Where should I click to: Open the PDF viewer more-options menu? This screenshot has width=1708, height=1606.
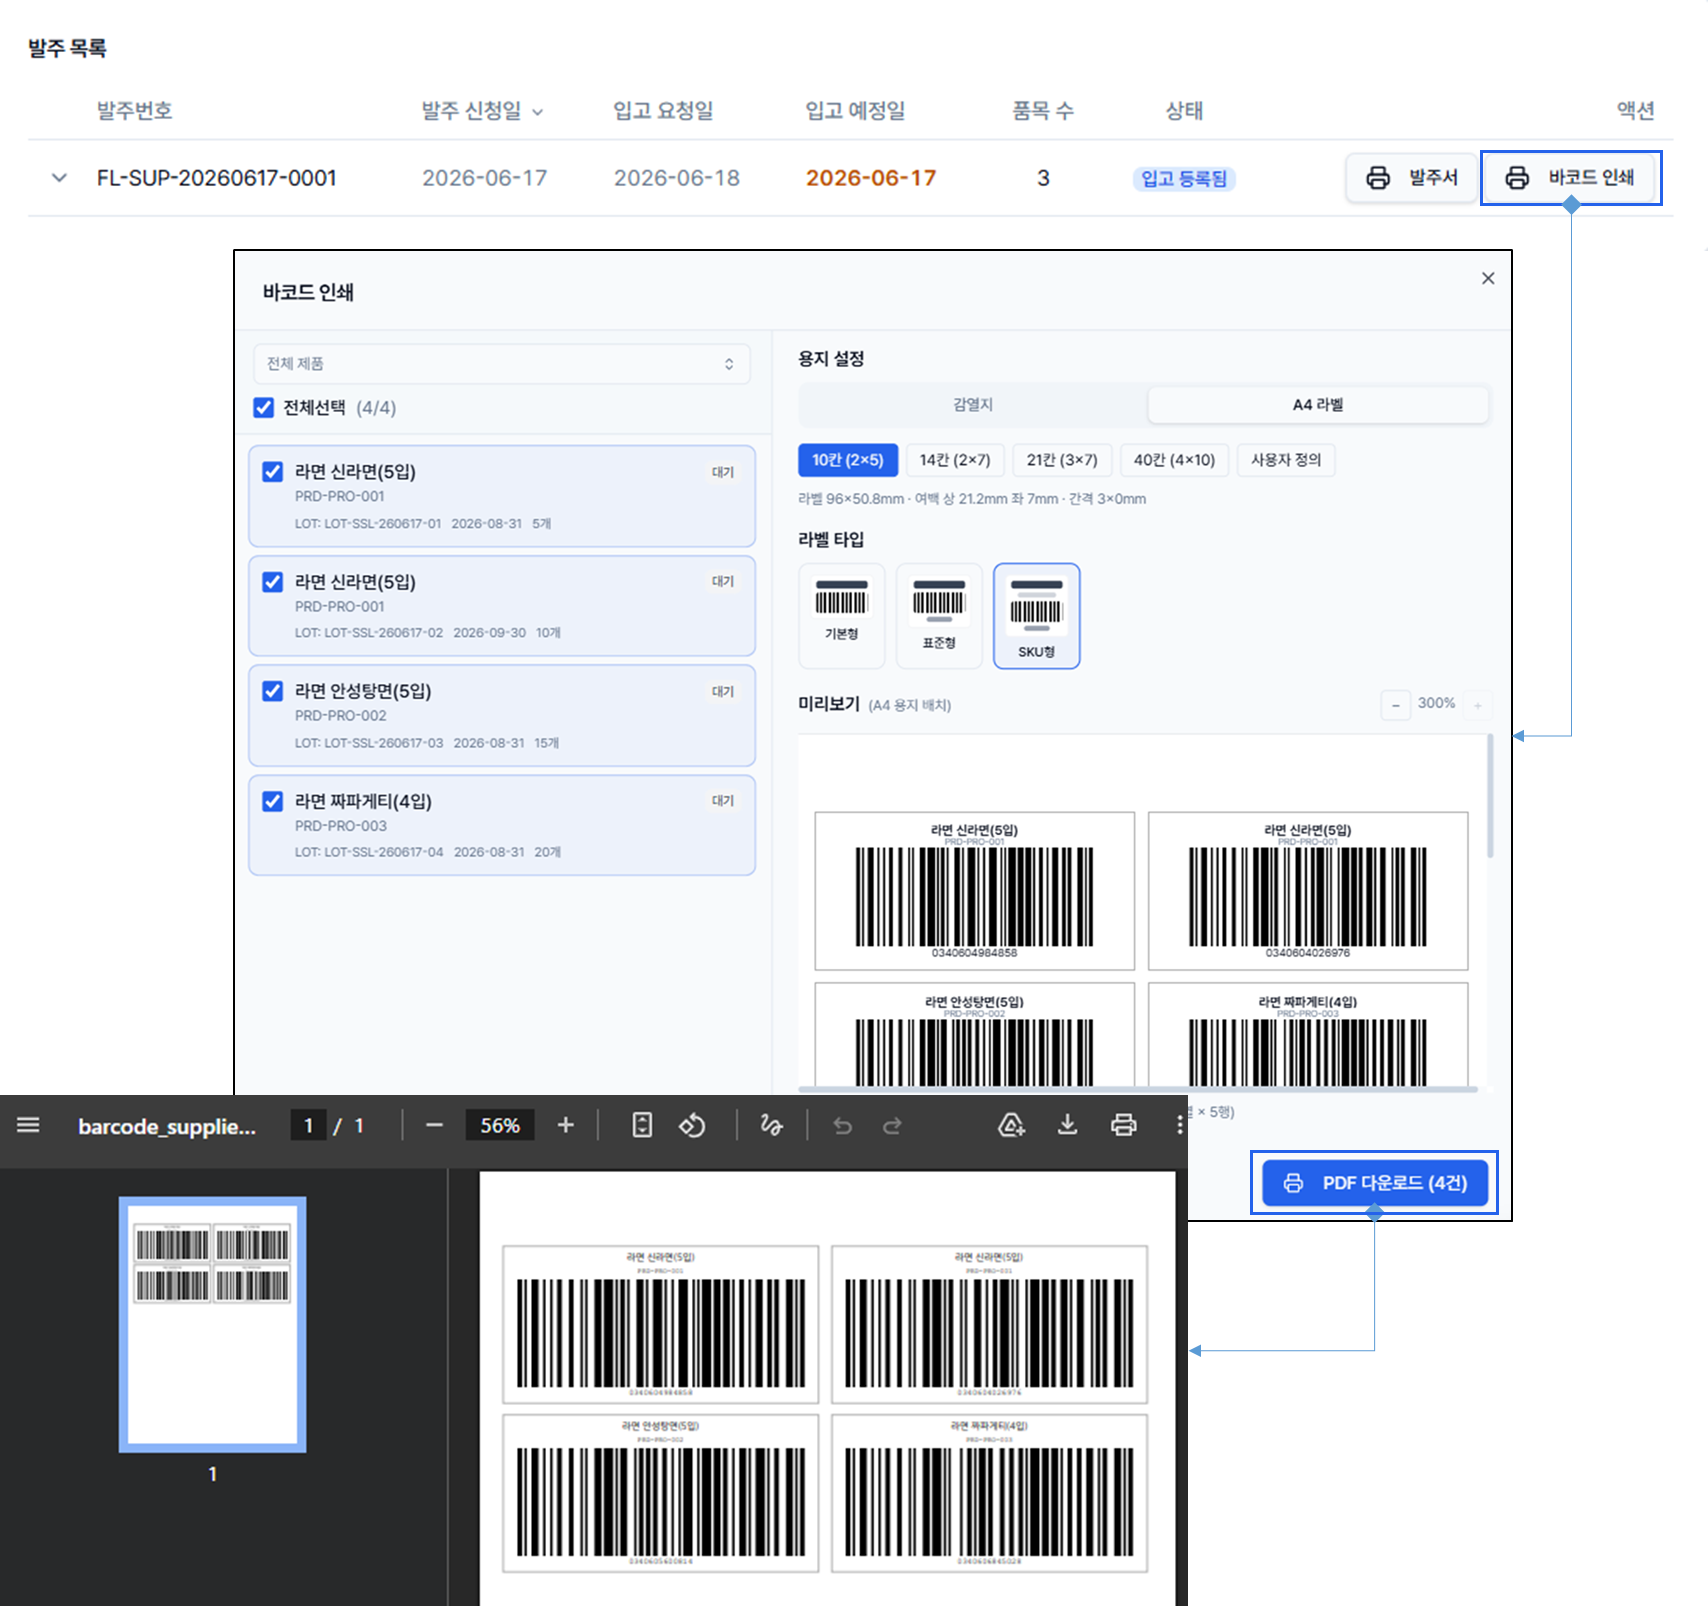click(1180, 1125)
